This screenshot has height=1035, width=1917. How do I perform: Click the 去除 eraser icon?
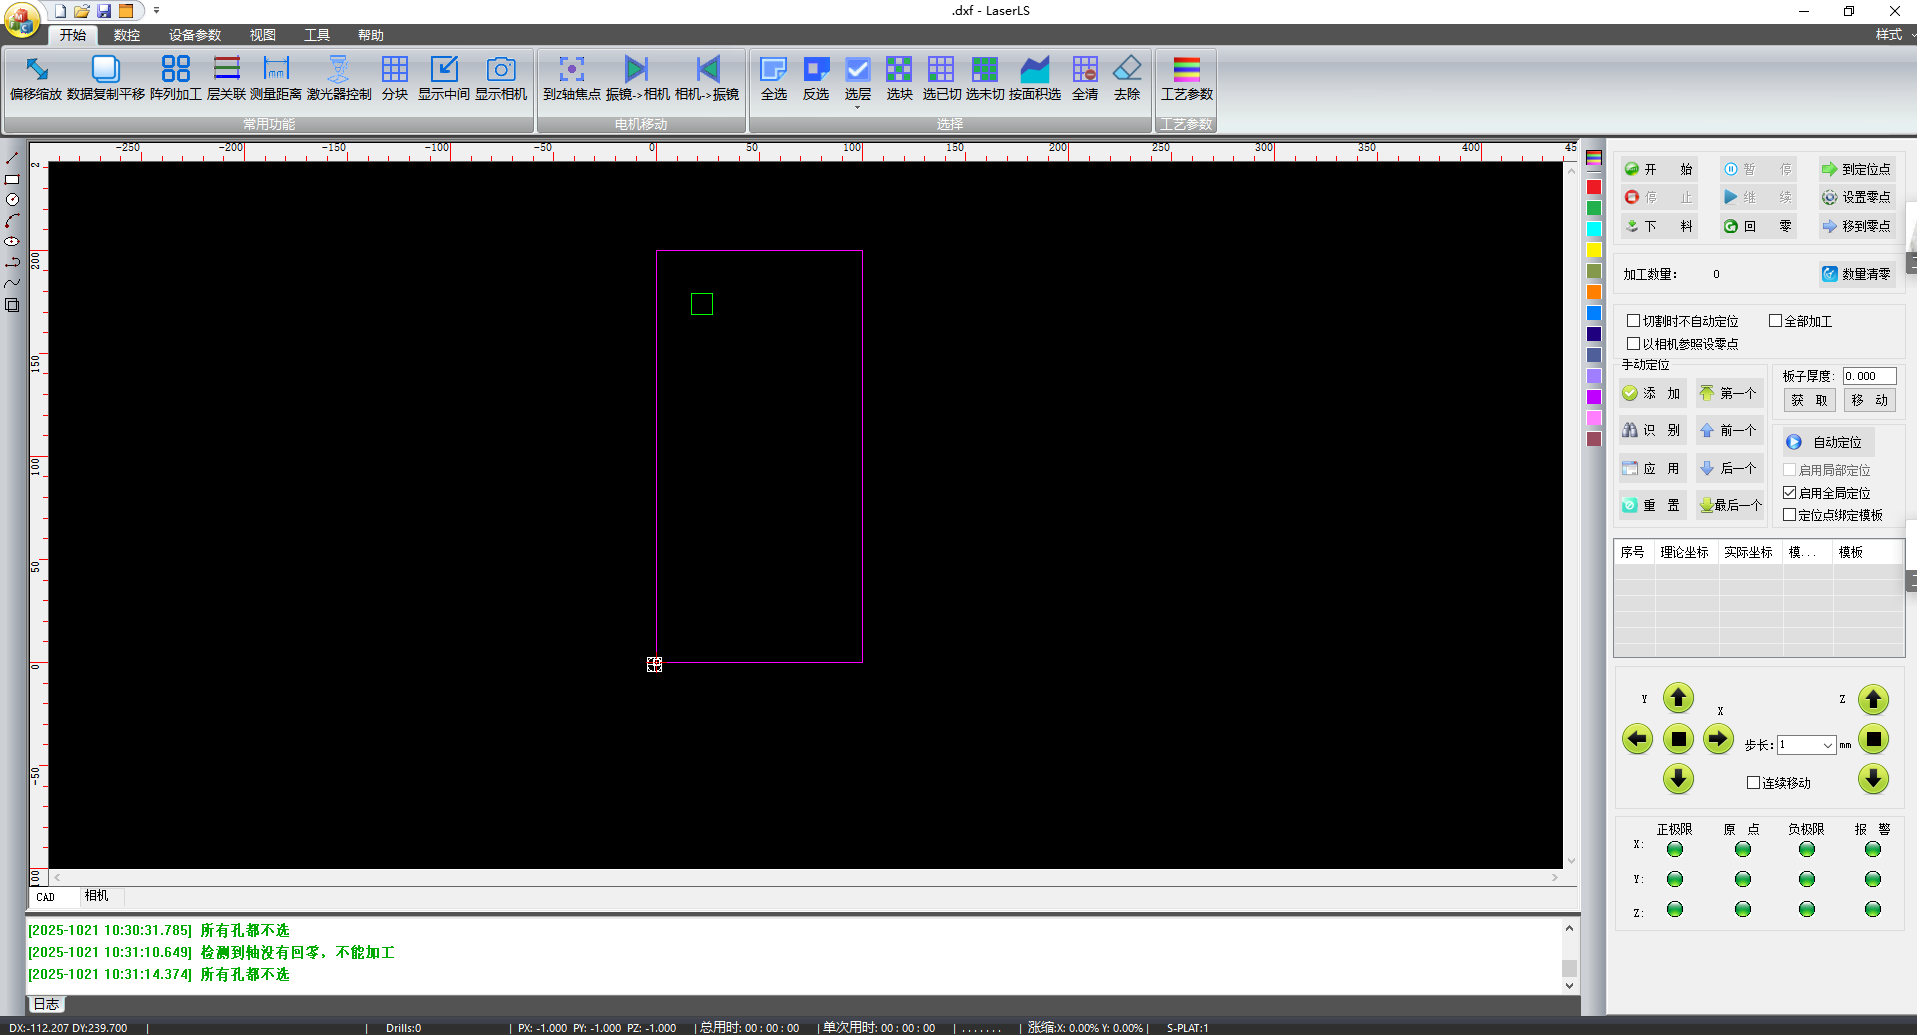[1127, 69]
